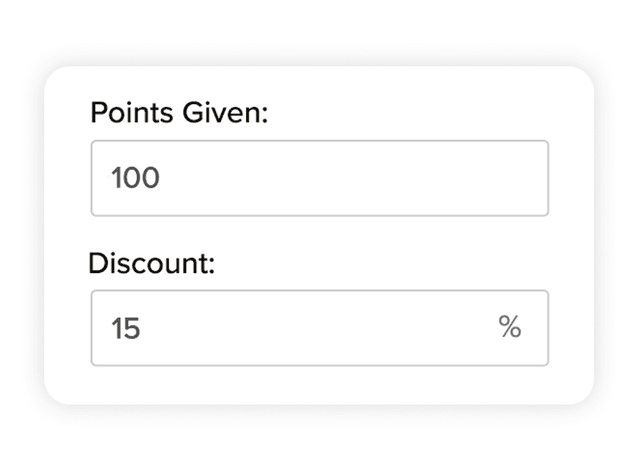Click left edge of Points Given text box
640x471 pixels.
coord(97,178)
